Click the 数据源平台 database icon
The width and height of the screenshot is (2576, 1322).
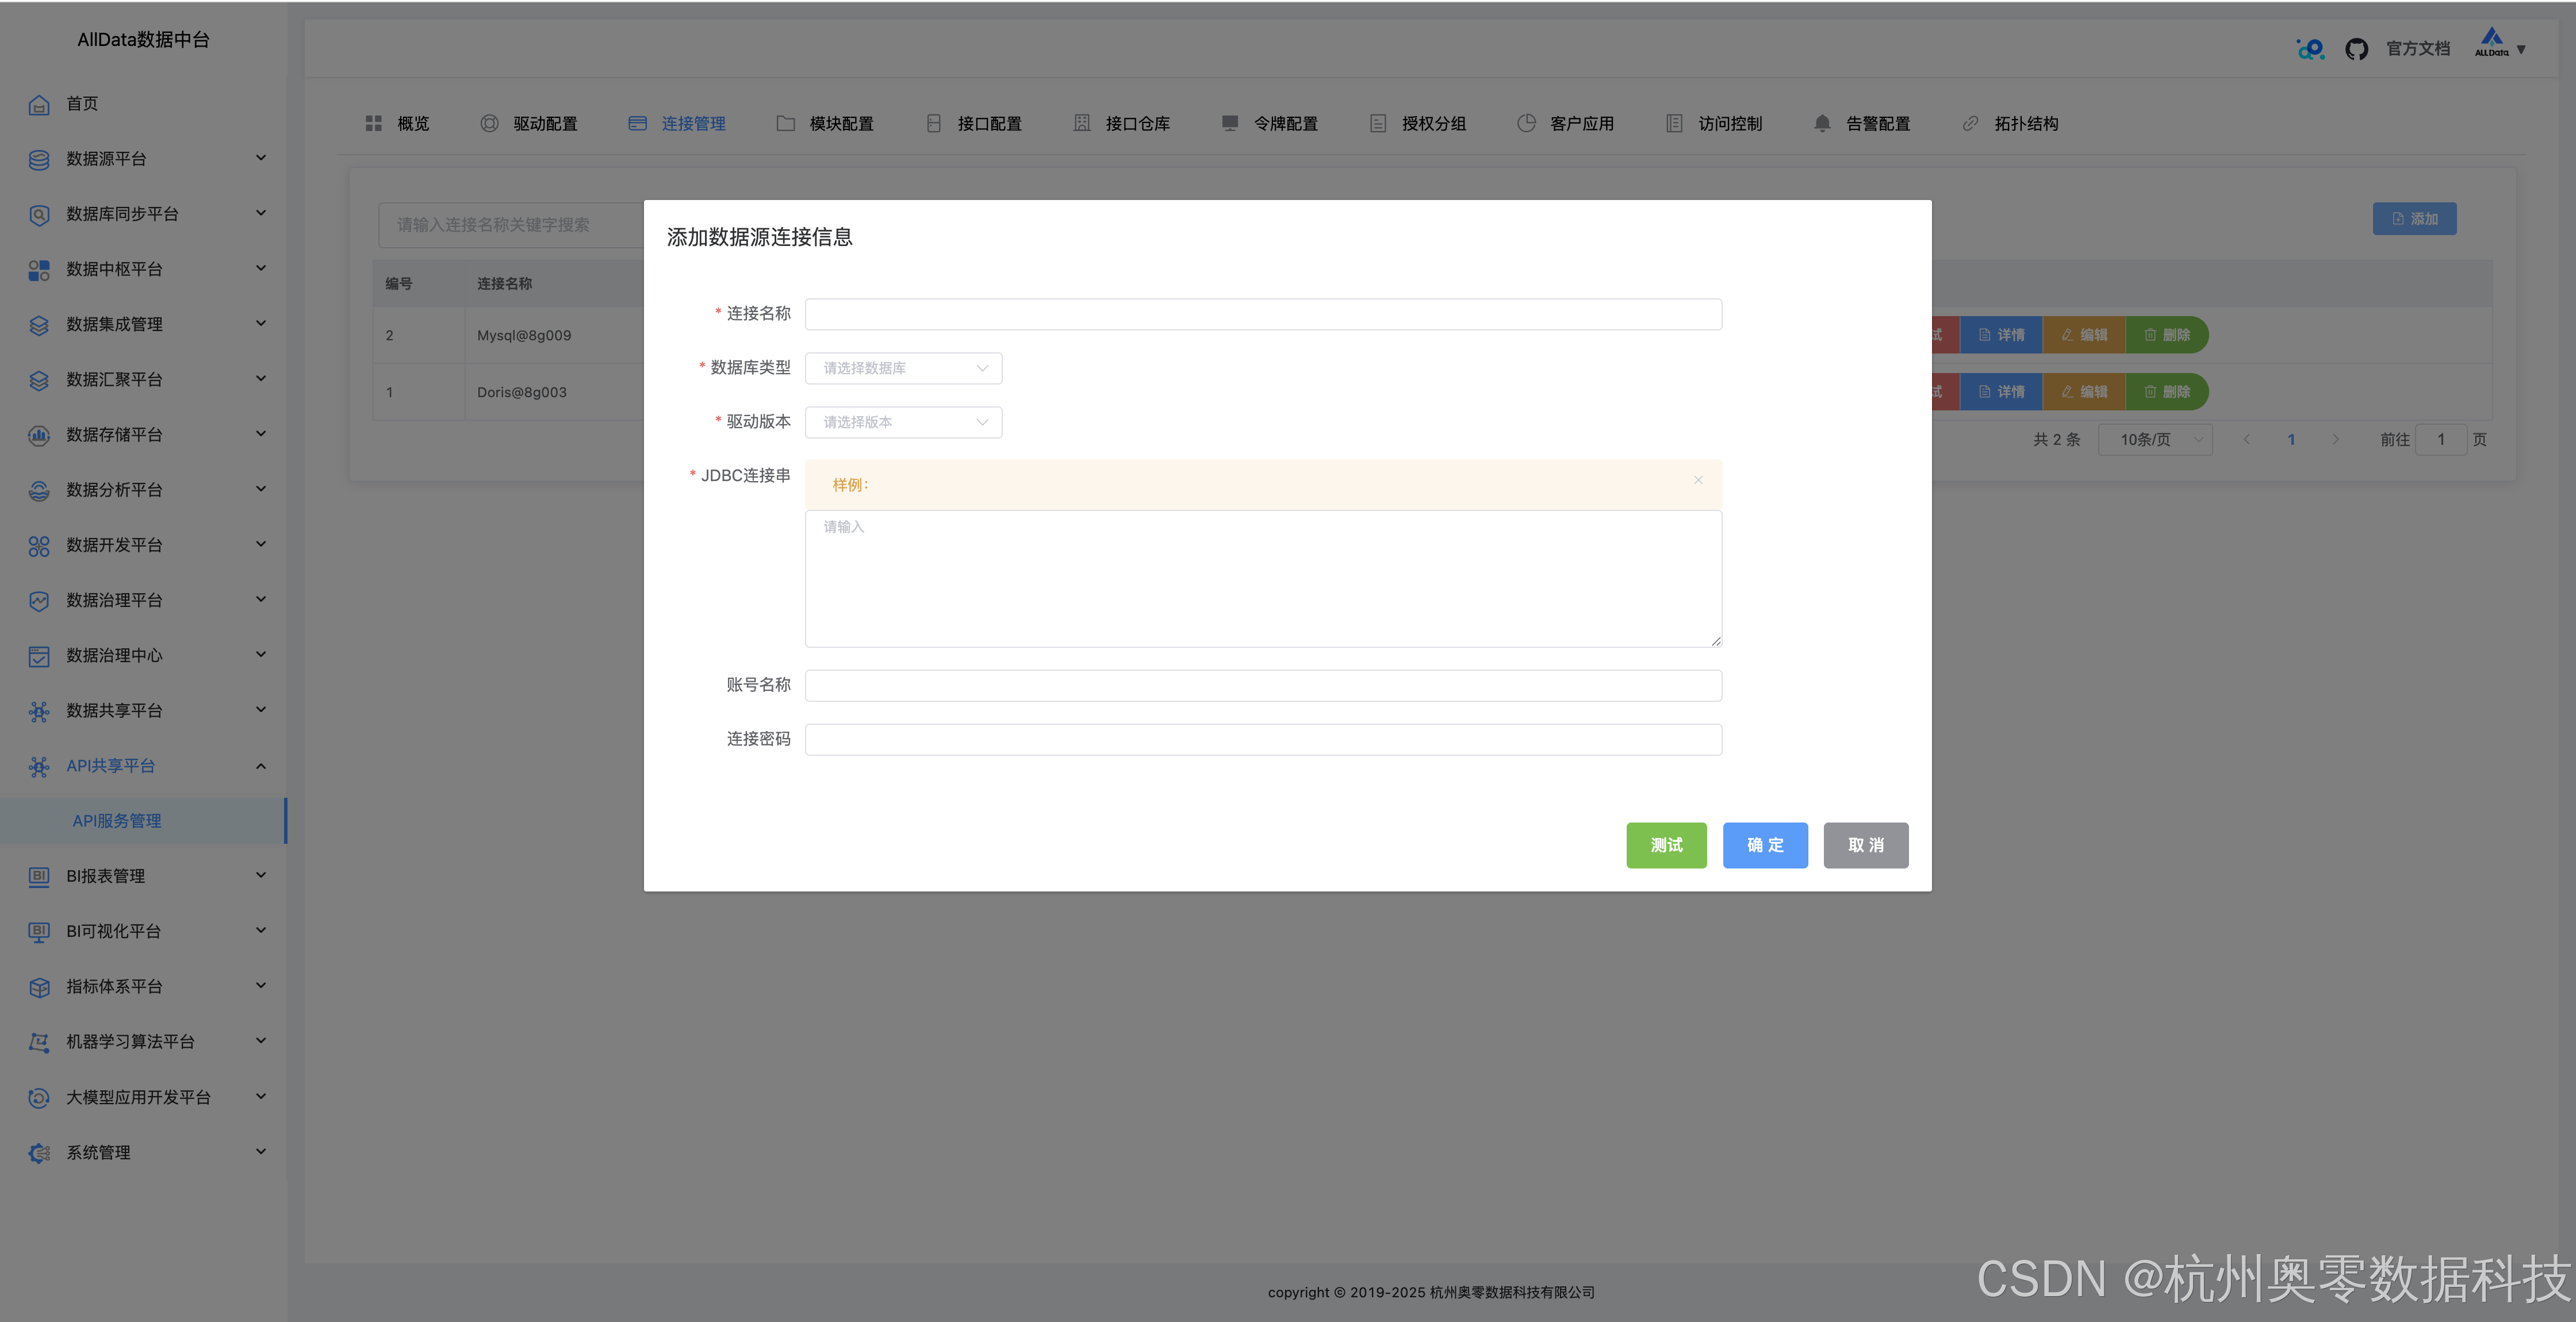pos(39,159)
